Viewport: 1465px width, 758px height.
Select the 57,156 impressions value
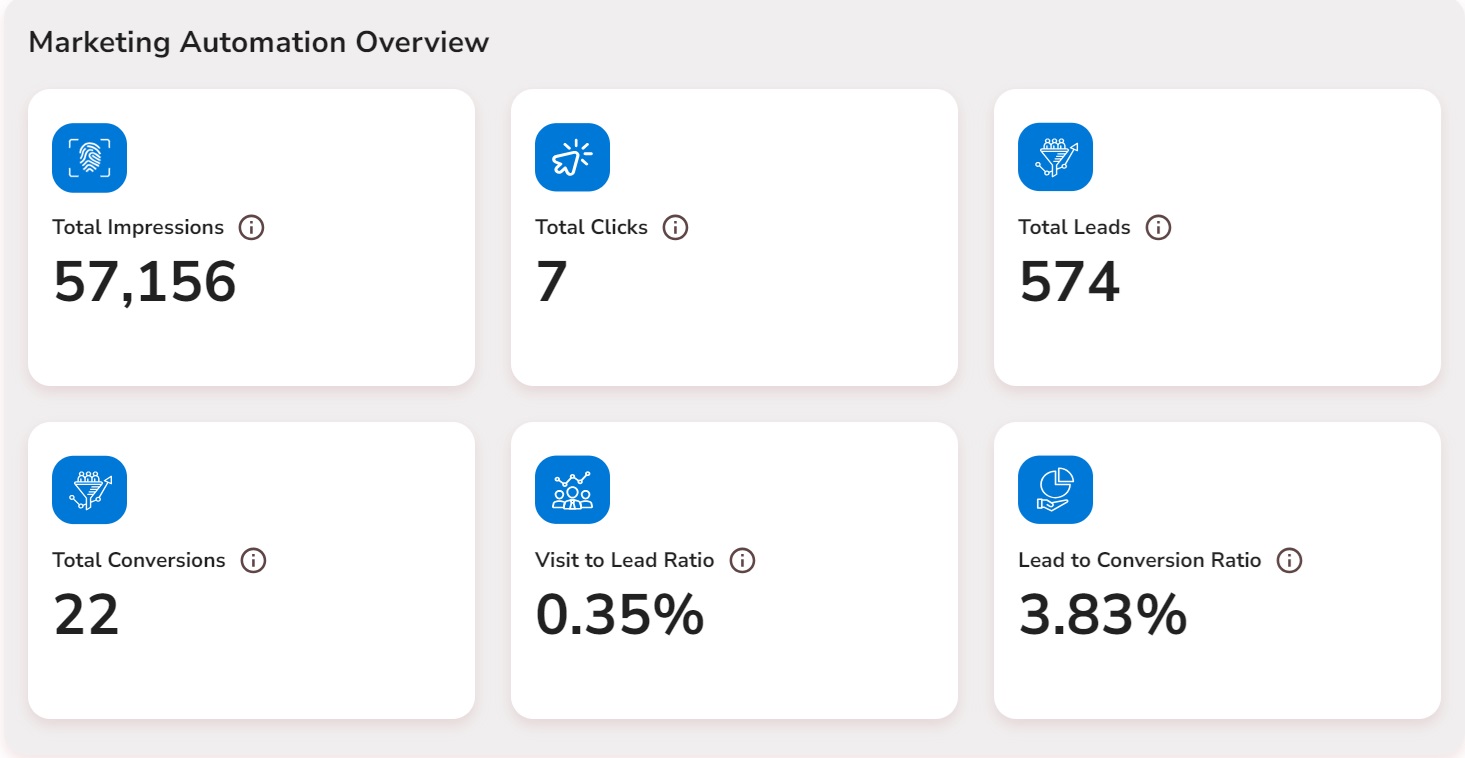click(x=145, y=282)
